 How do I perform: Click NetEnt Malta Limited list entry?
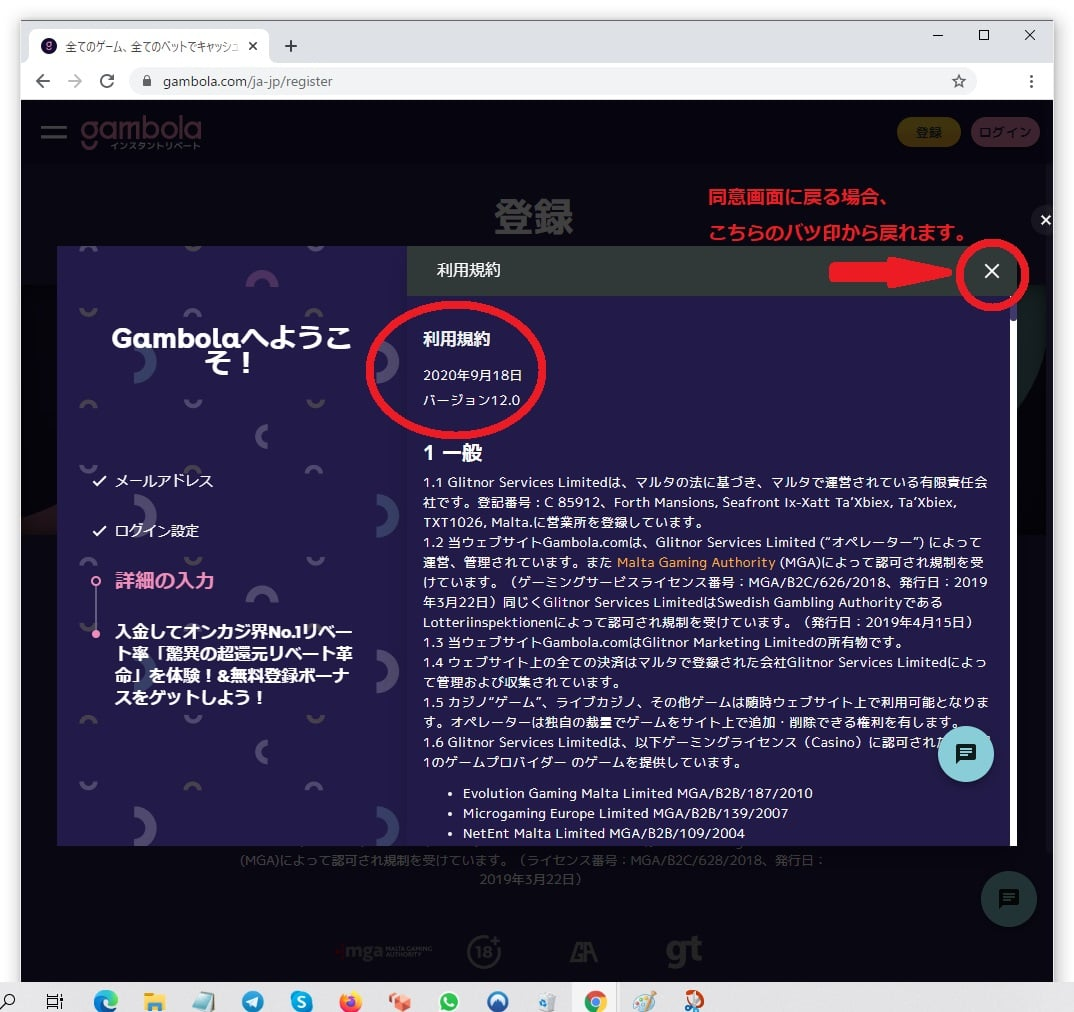tap(603, 833)
